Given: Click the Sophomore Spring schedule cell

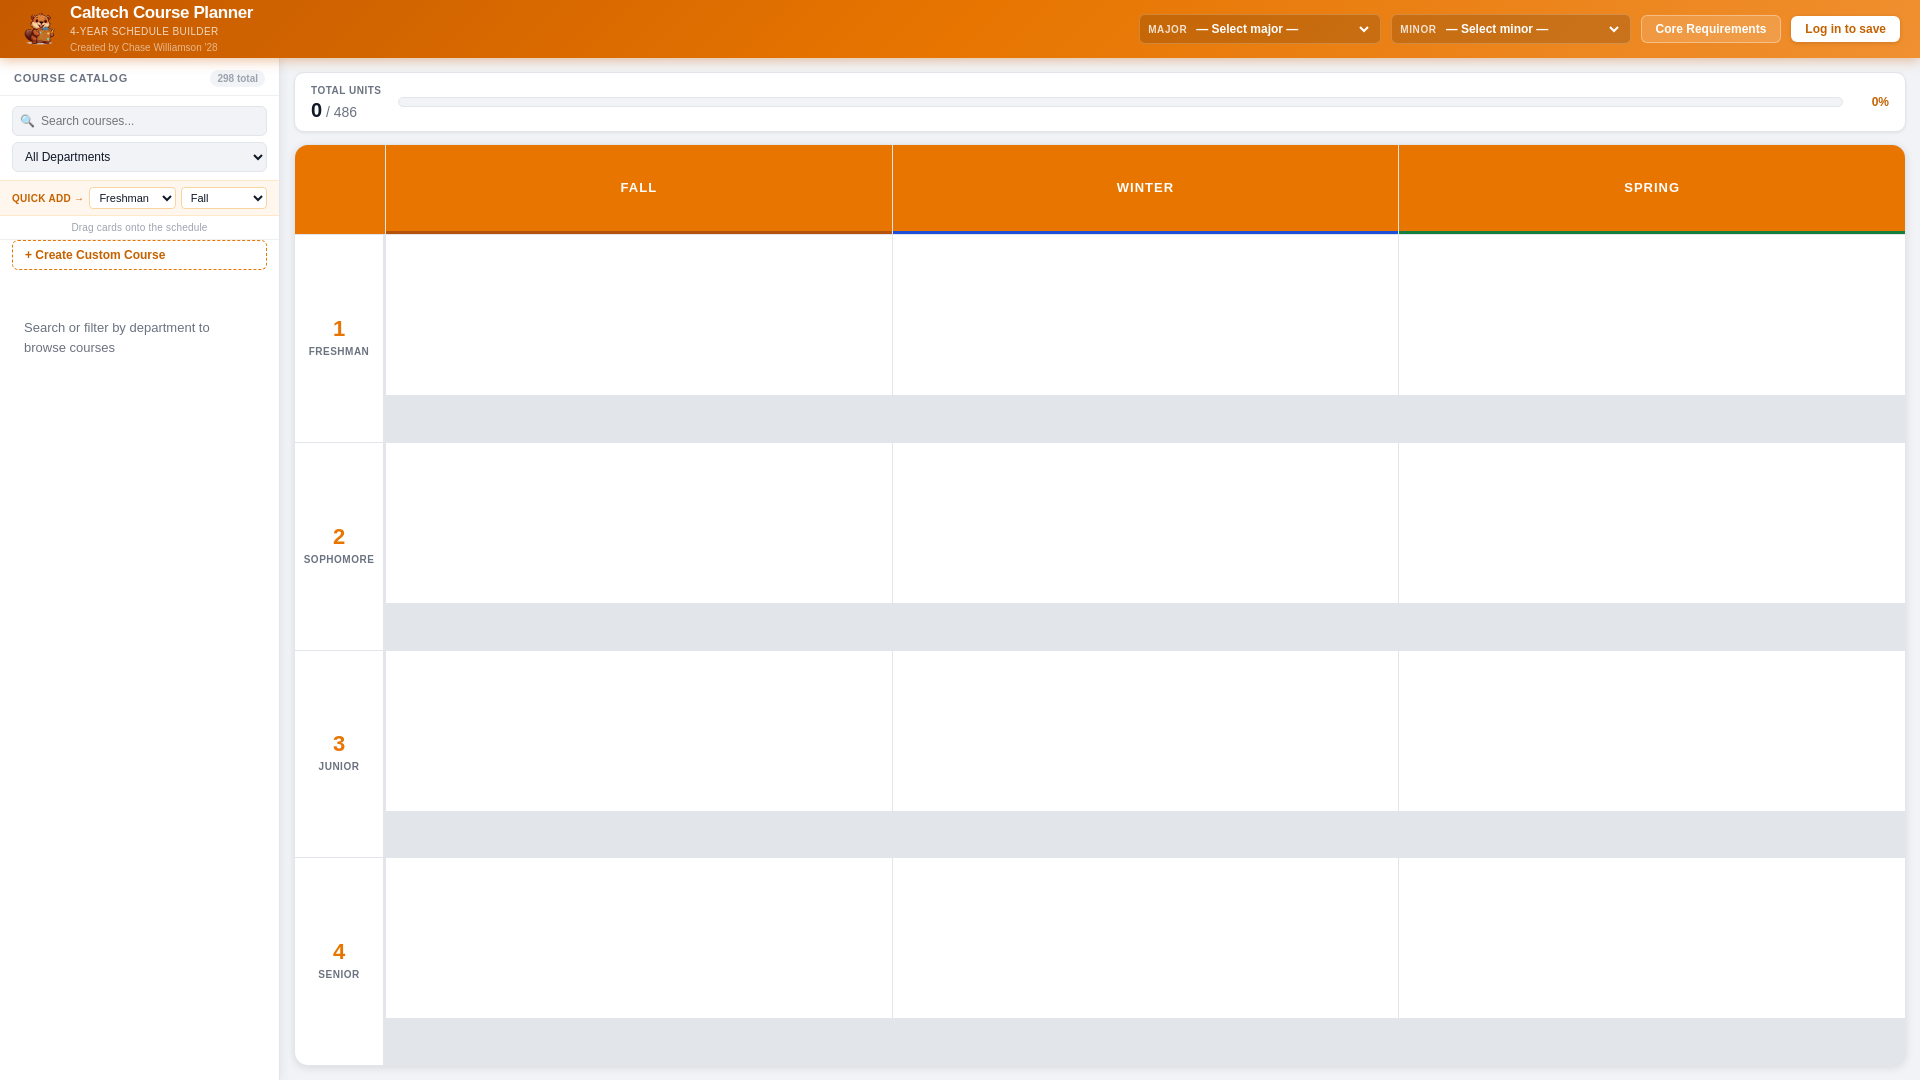Looking at the screenshot, I should [x=1652, y=523].
